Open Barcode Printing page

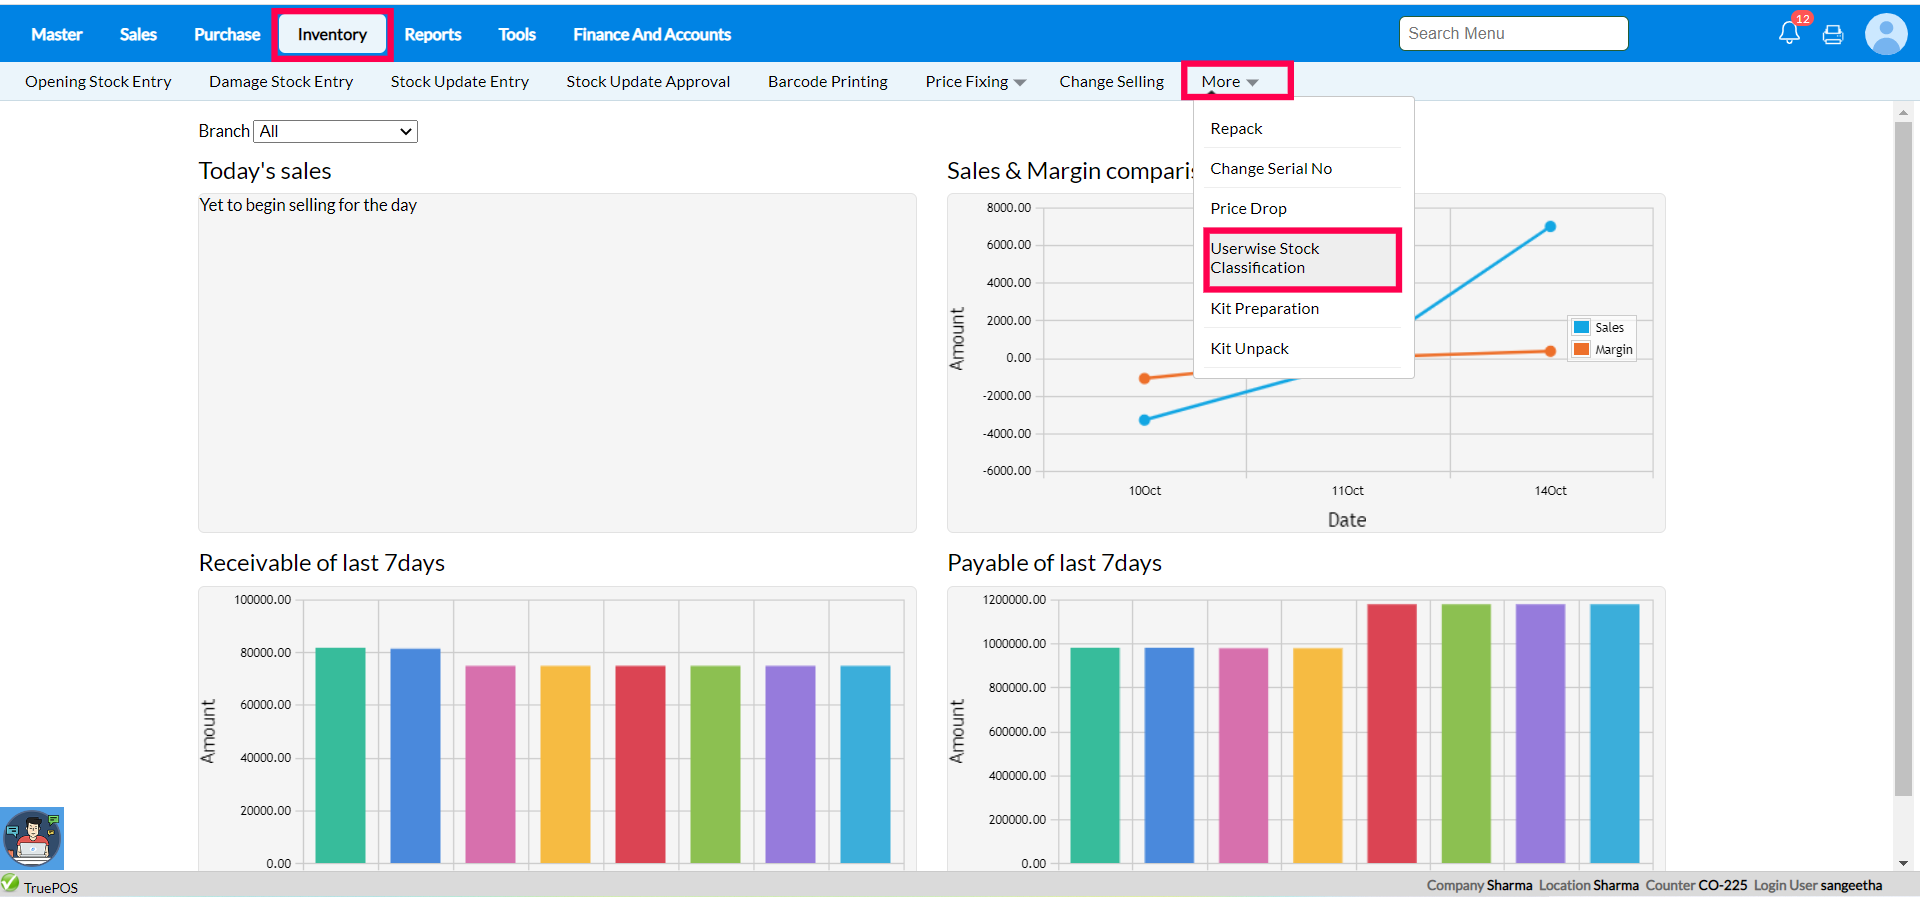827,82
